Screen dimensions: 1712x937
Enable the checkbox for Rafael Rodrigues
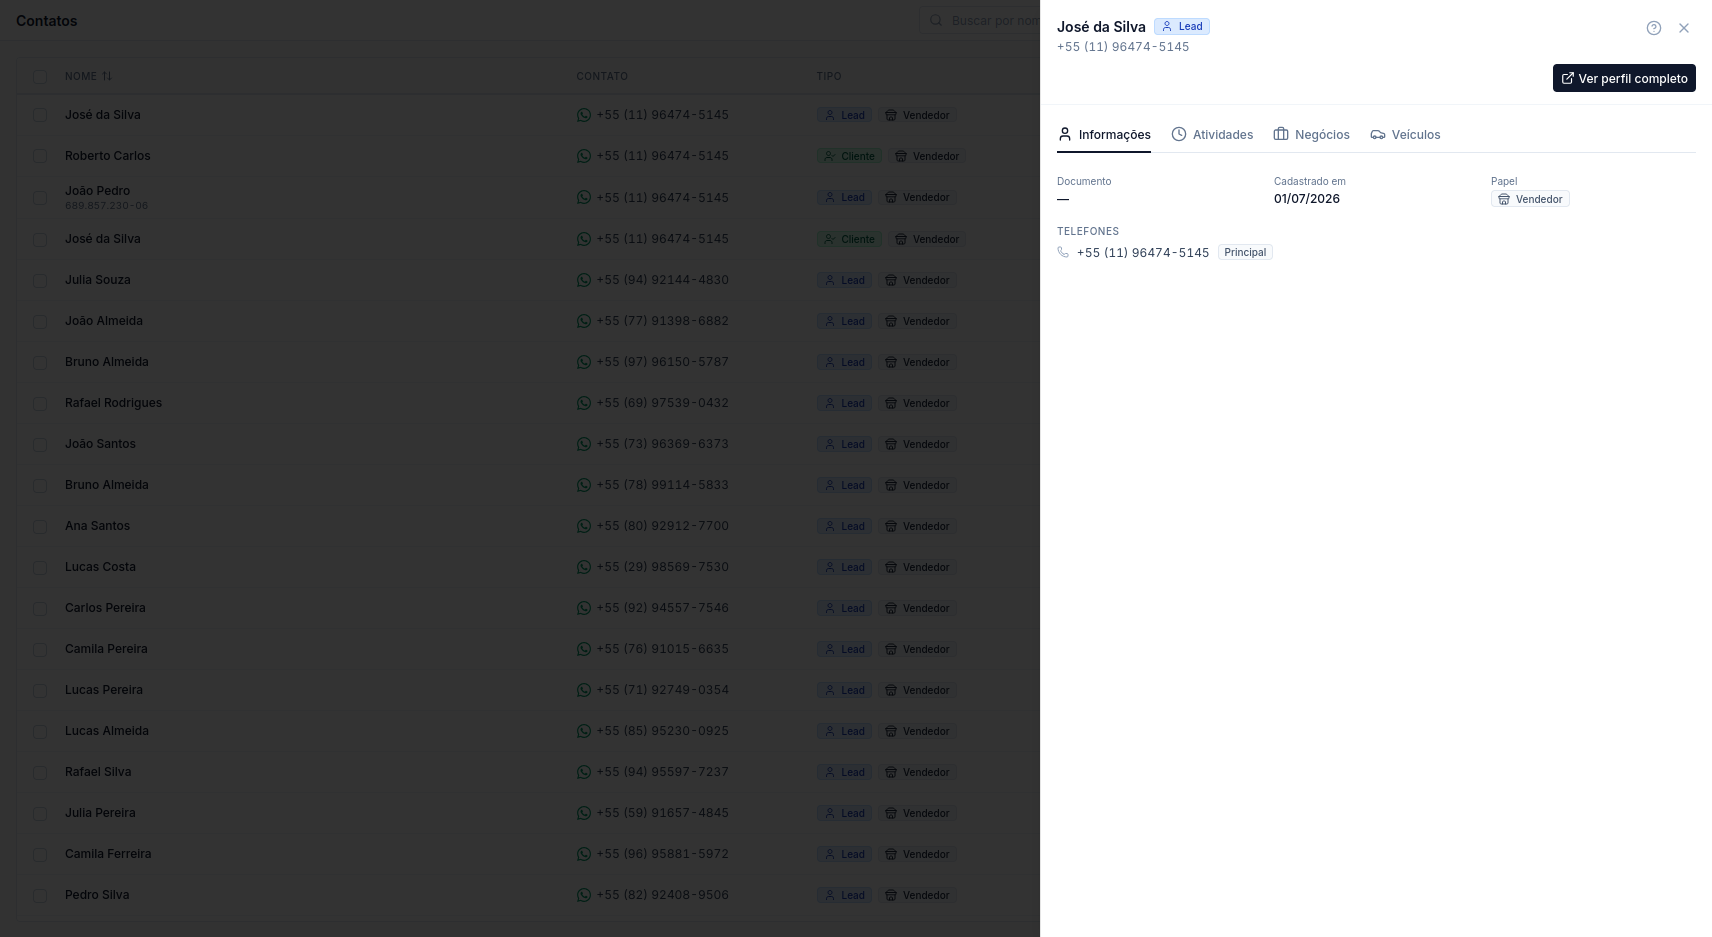tap(40, 403)
